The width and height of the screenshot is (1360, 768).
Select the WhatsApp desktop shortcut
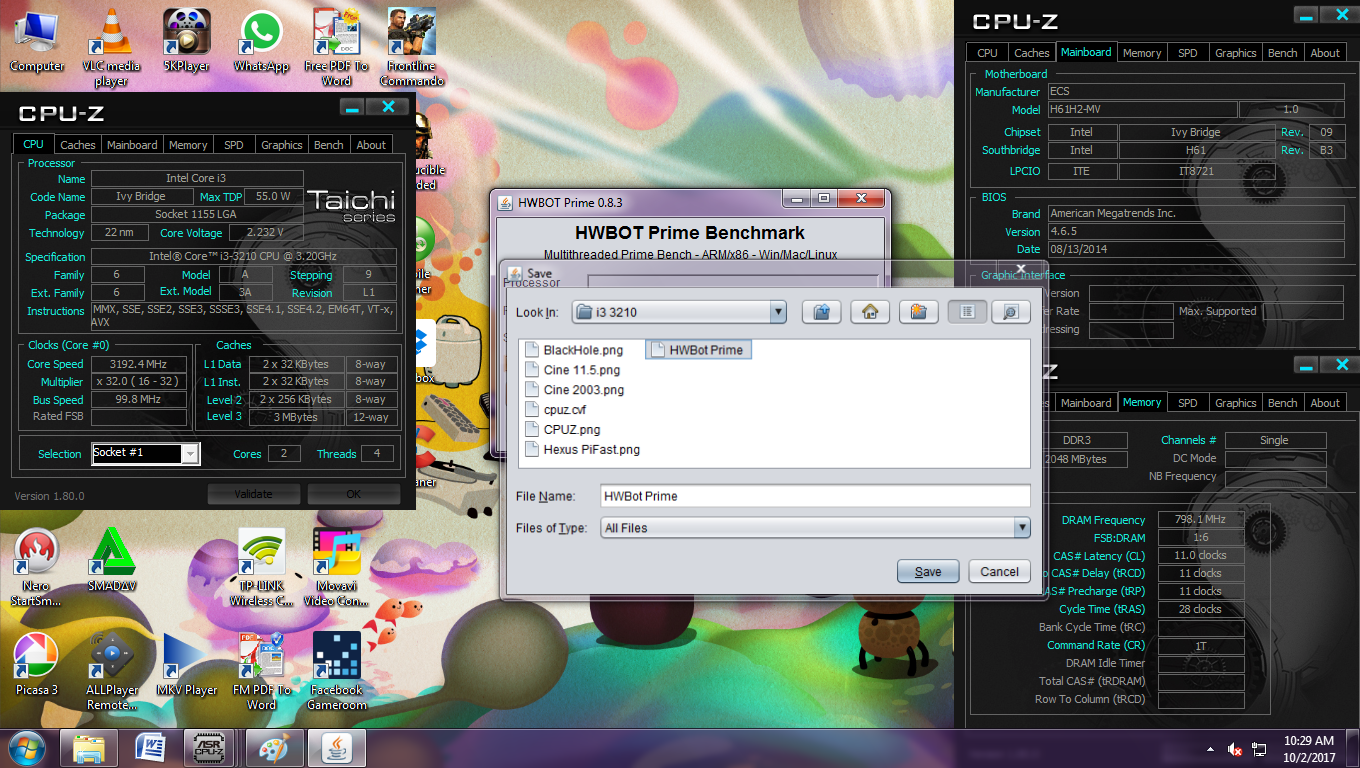pyautogui.click(x=261, y=42)
